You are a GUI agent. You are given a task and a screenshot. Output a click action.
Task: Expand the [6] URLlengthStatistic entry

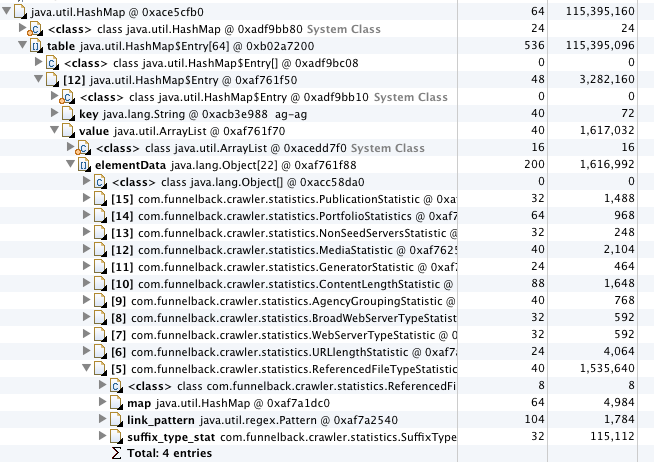point(87,351)
